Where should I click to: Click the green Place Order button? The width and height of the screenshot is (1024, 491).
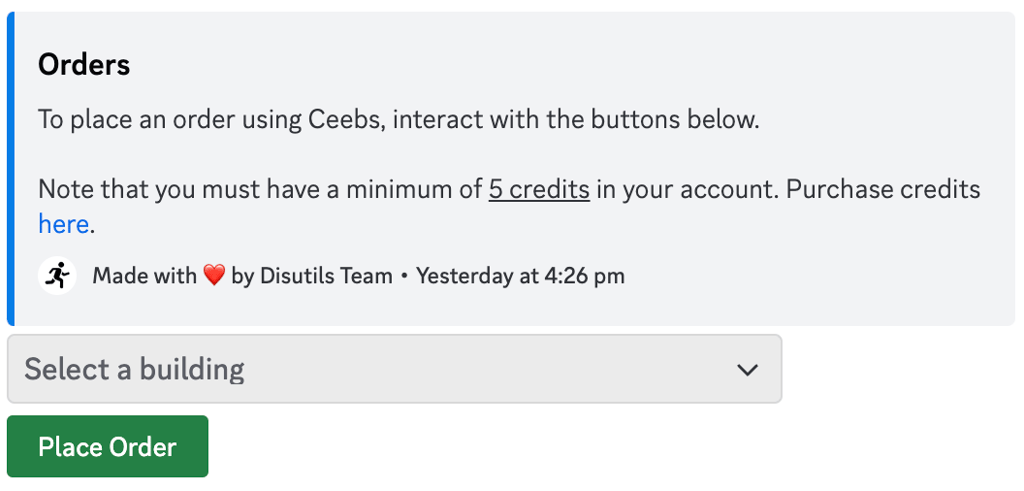[107, 447]
